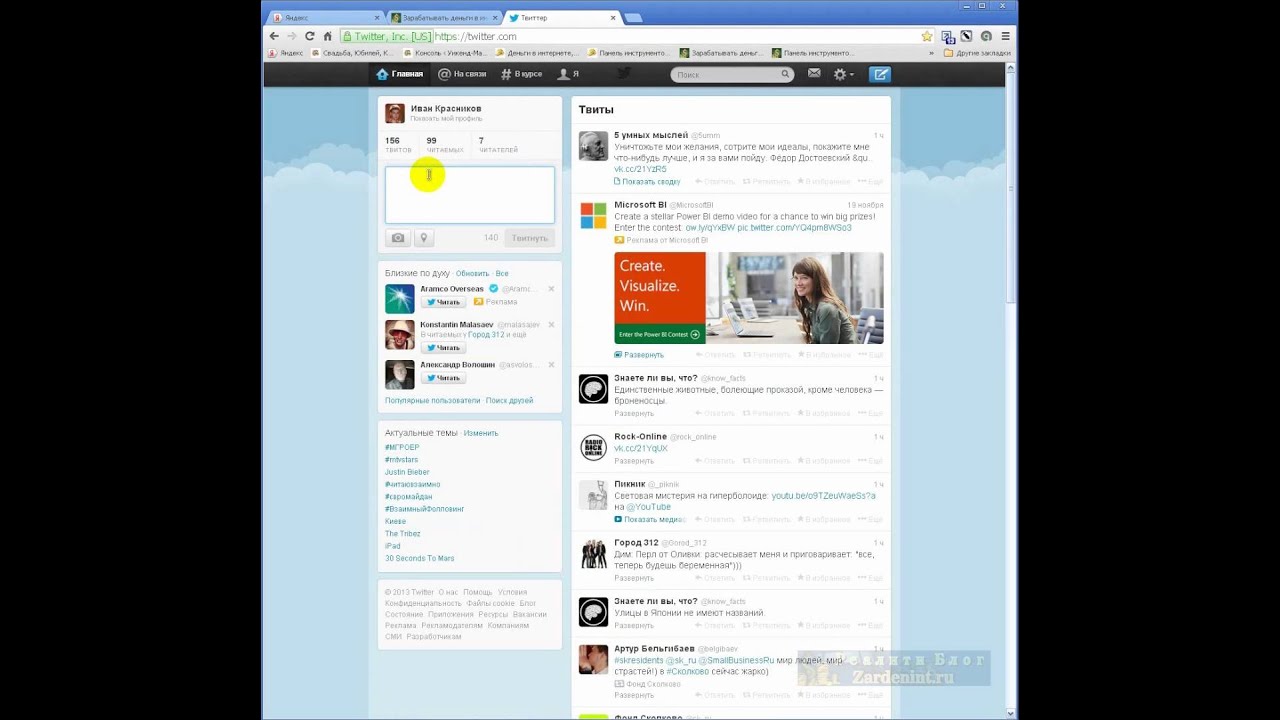
Task: Open the Другие закладки bookmarks folder
Action: coord(975,53)
